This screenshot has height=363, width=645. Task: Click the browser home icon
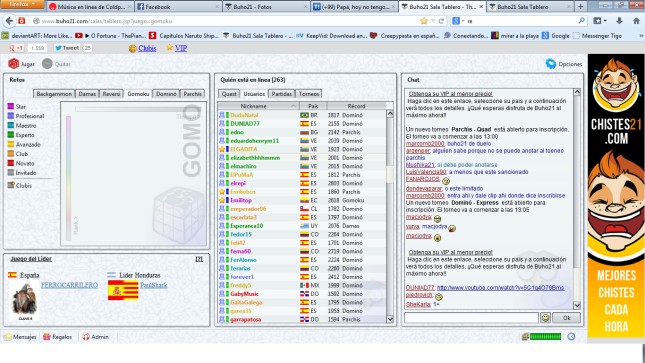636,21
